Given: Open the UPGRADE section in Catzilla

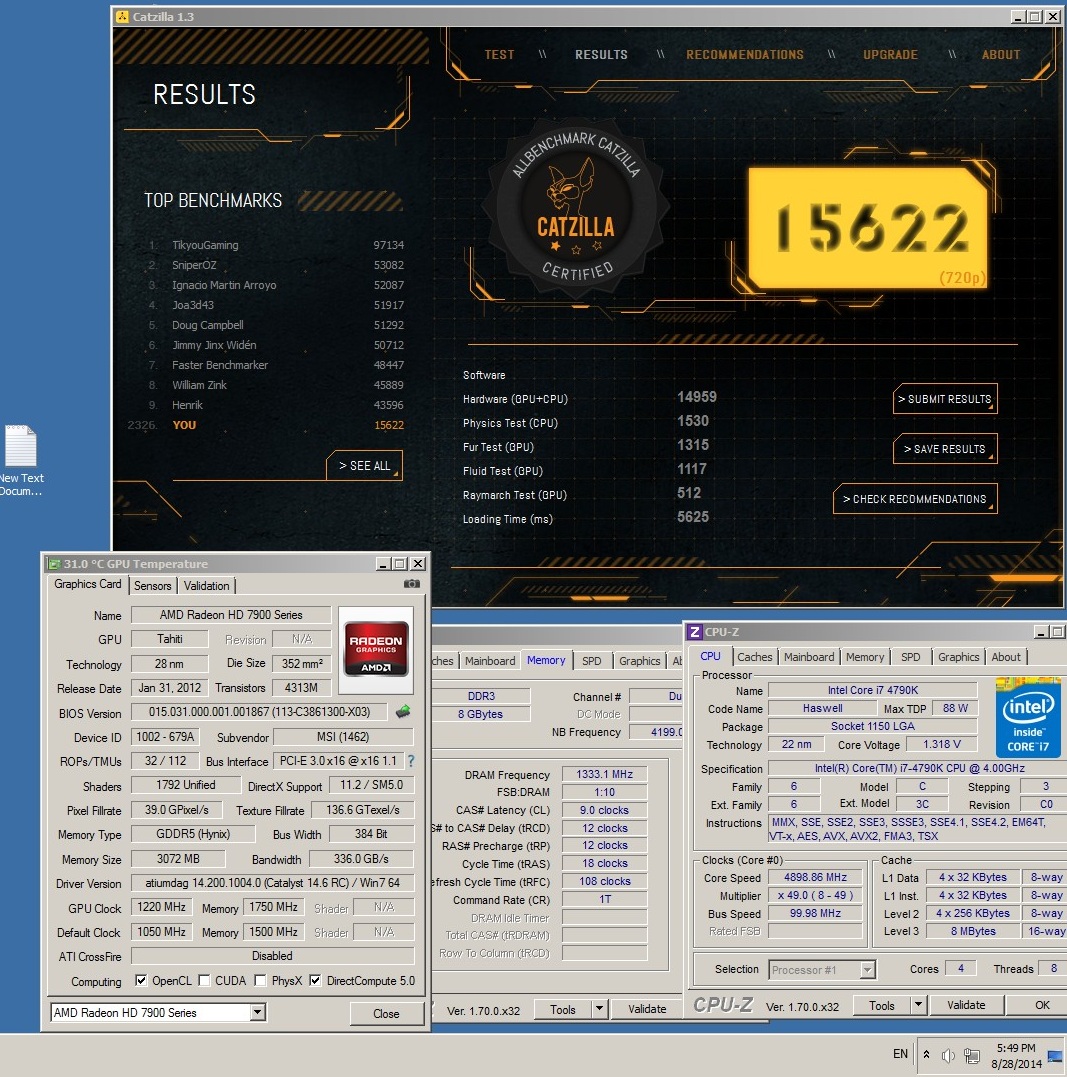Looking at the screenshot, I should click(x=890, y=55).
